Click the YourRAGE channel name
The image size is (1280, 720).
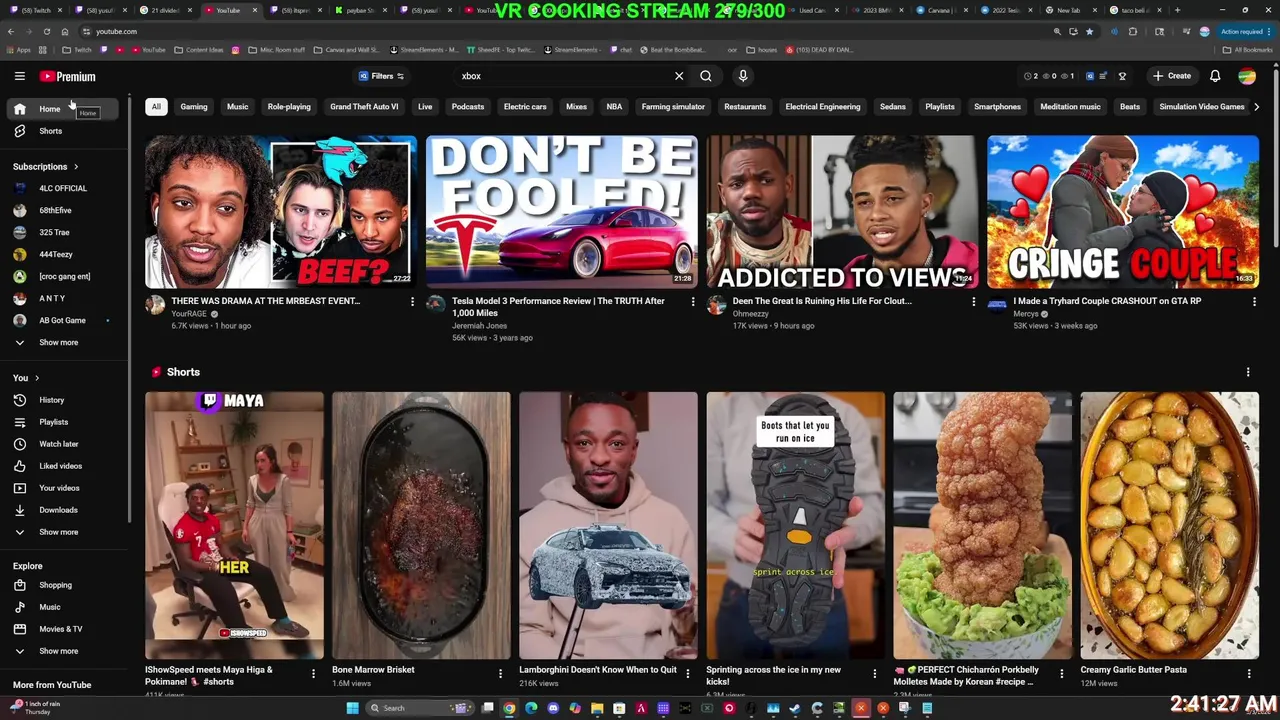(189, 313)
